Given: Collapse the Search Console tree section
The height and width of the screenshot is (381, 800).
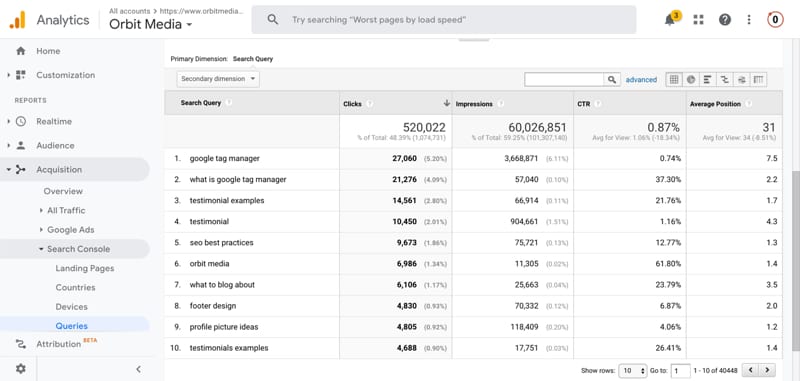Looking at the screenshot, I should tap(41, 249).
